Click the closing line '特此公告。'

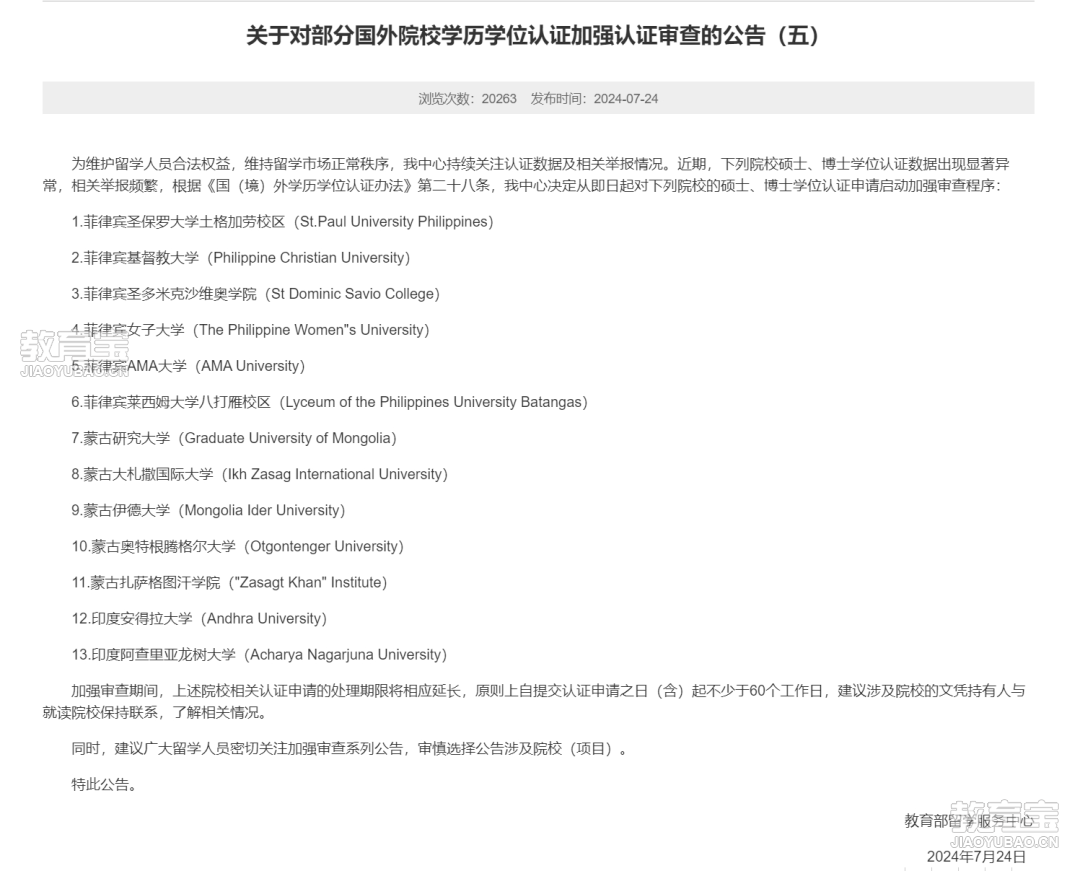104,784
